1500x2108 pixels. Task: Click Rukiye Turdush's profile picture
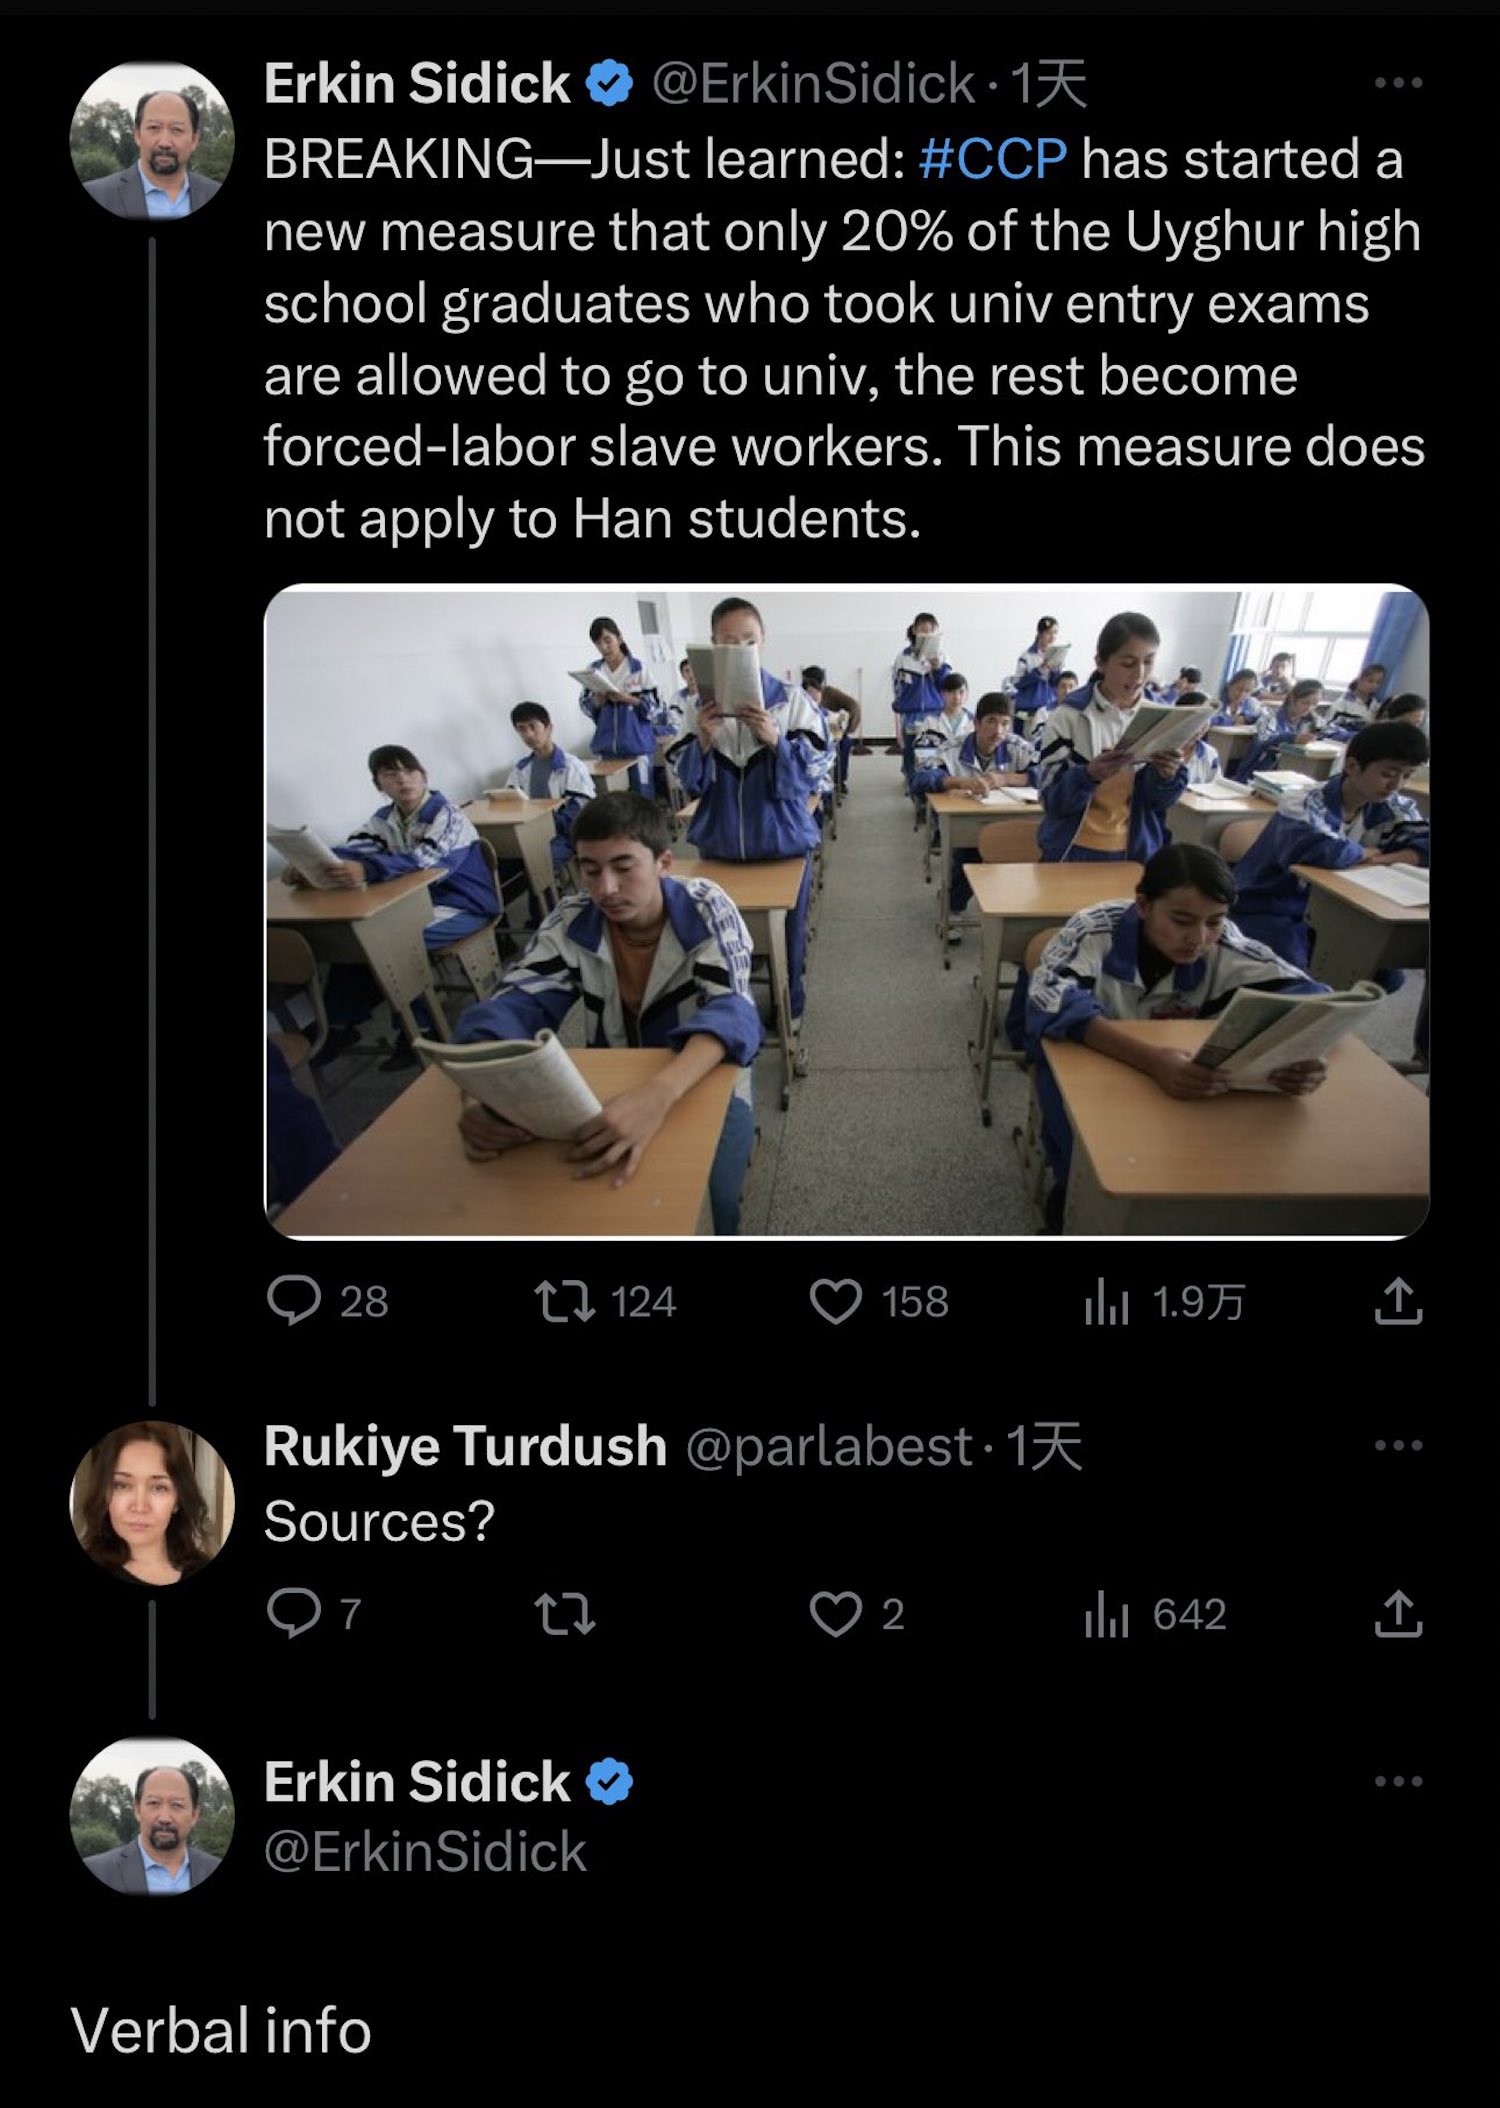click(x=152, y=1503)
